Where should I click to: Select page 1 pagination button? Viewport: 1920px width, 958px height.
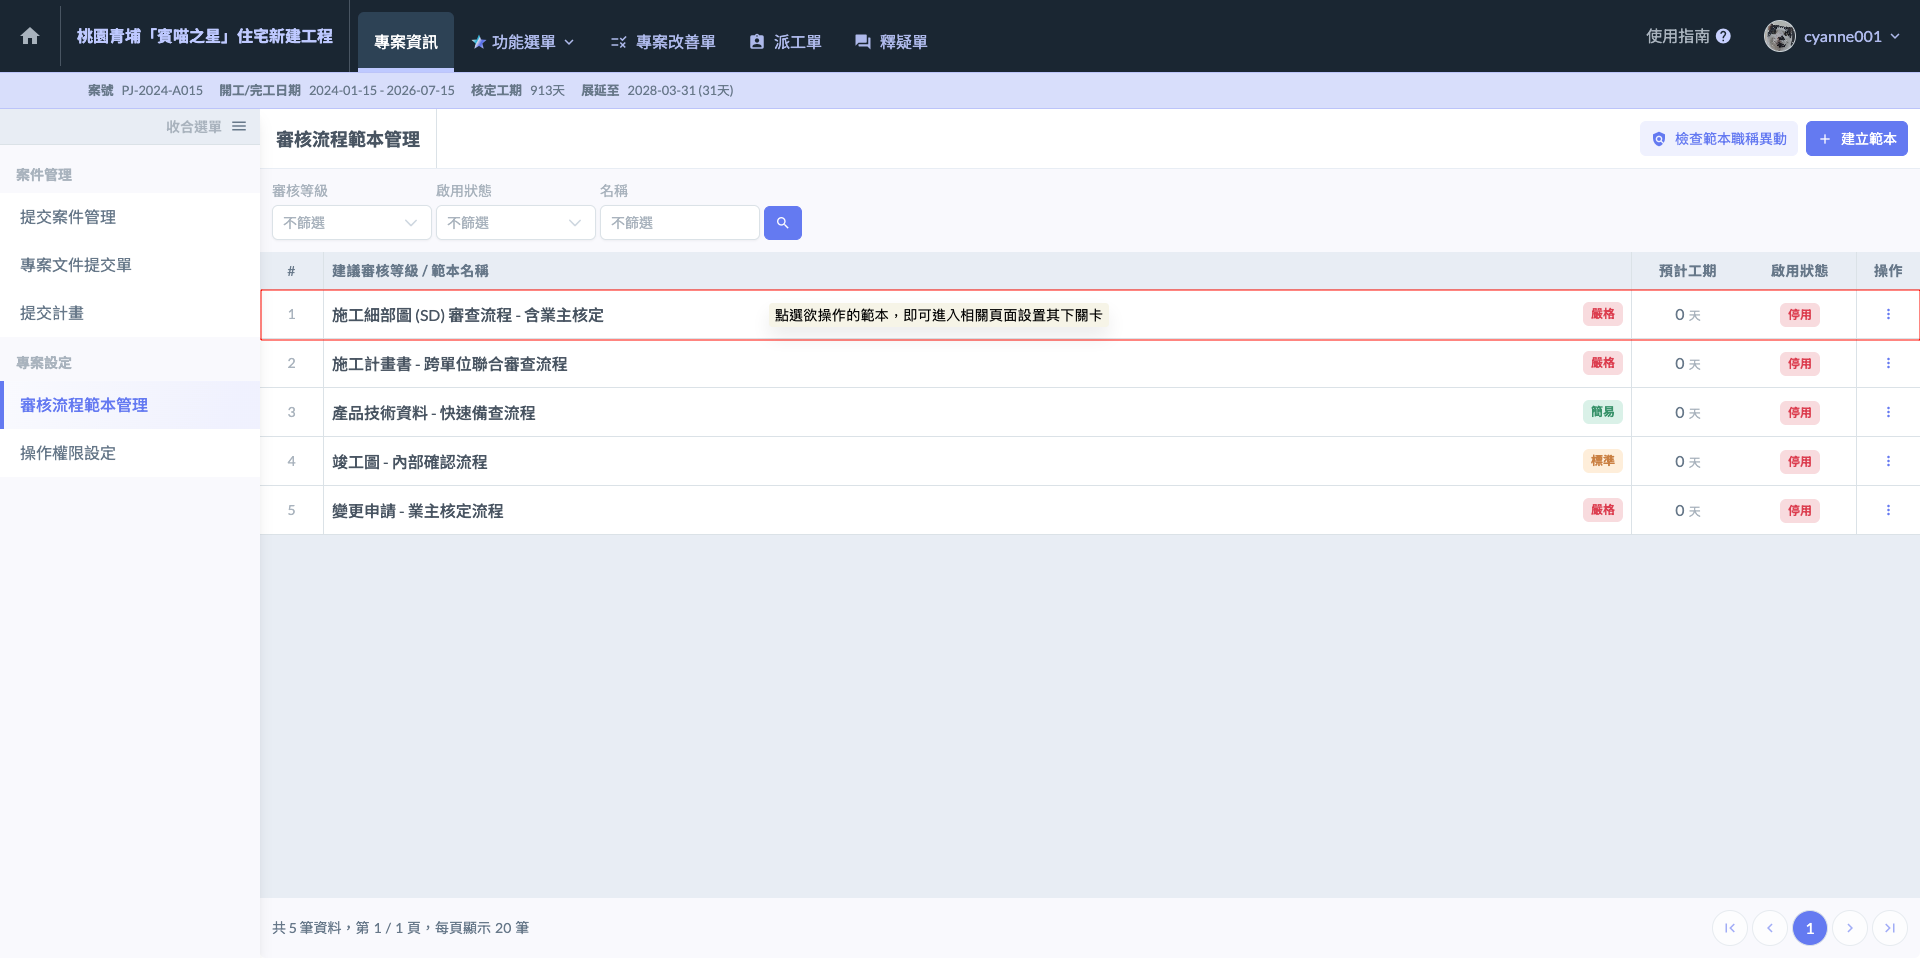click(1810, 928)
